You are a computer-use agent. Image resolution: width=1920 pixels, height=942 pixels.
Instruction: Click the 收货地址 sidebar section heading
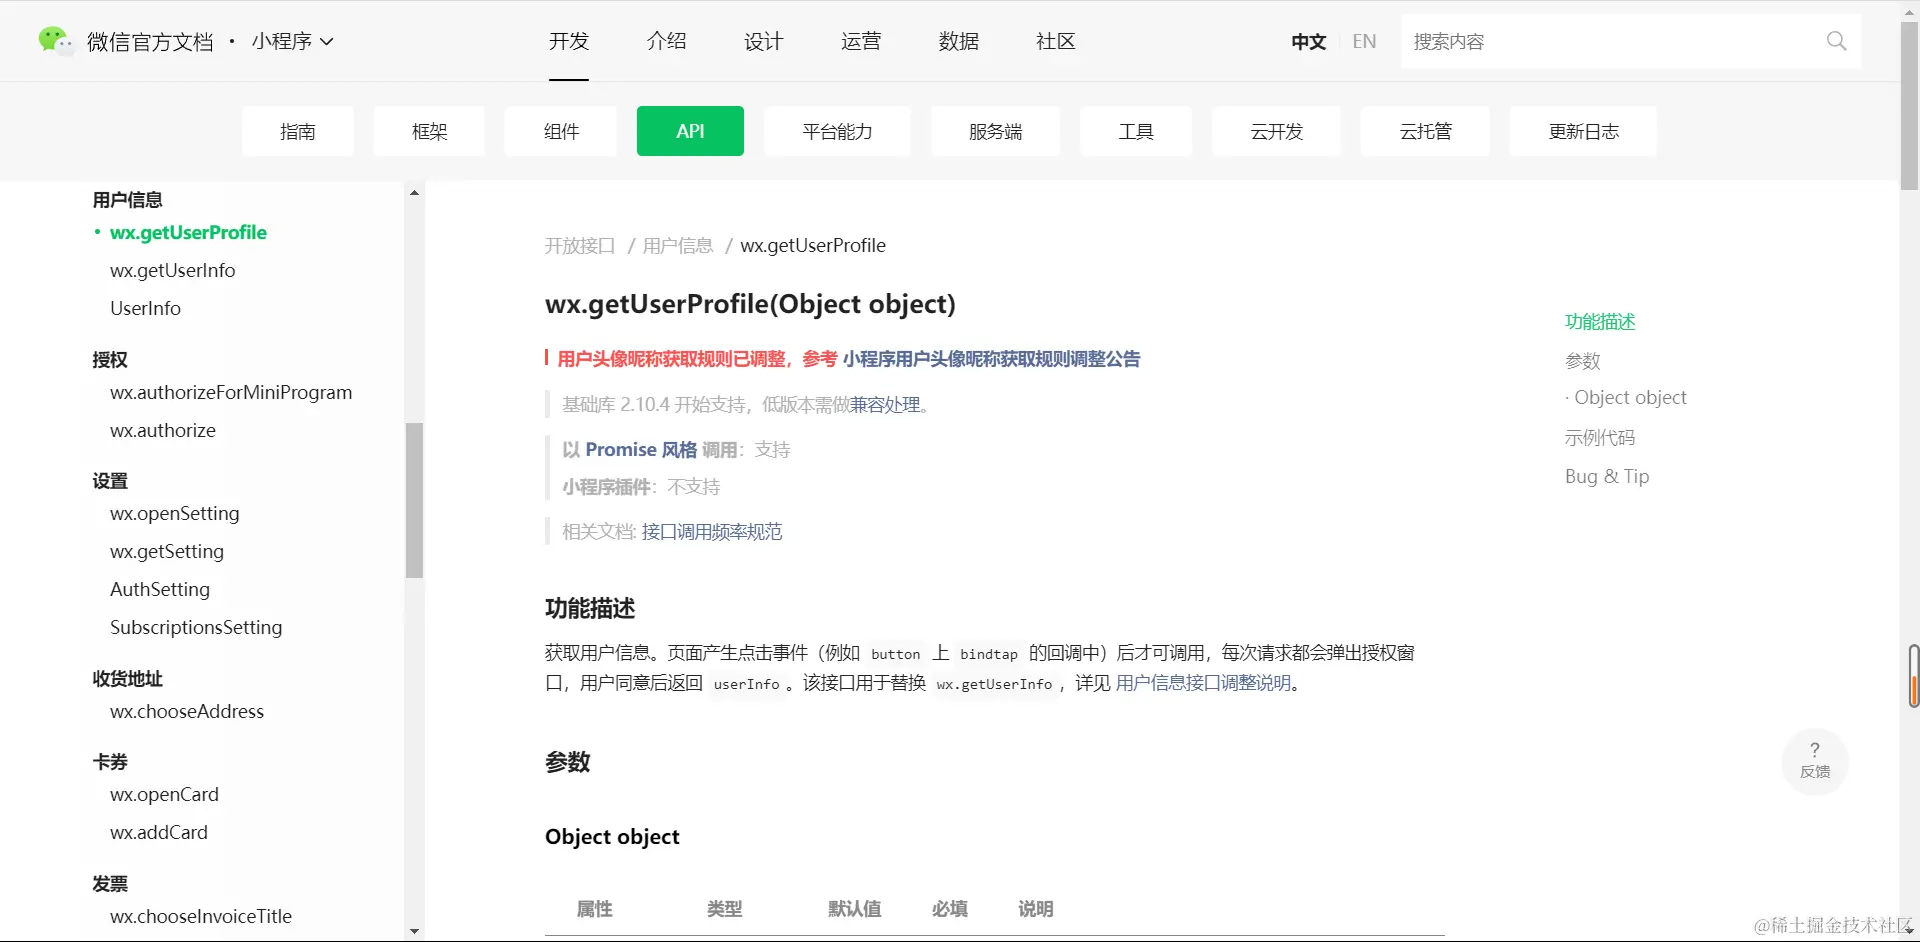point(127,678)
